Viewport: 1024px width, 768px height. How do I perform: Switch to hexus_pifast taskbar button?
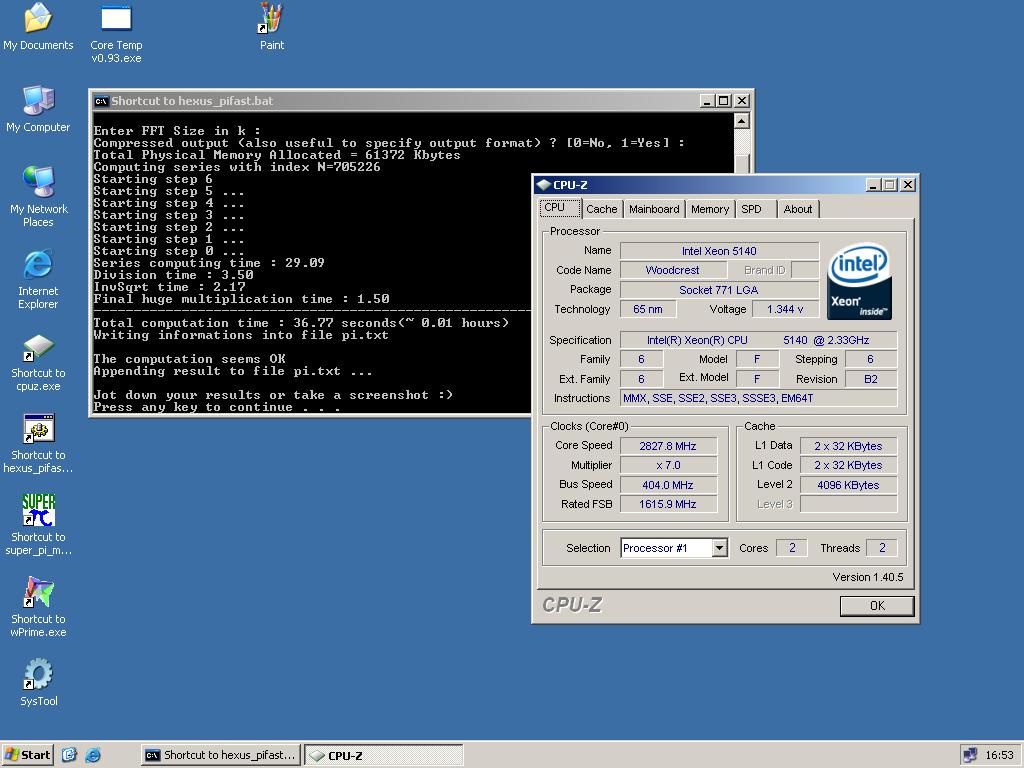(221, 755)
